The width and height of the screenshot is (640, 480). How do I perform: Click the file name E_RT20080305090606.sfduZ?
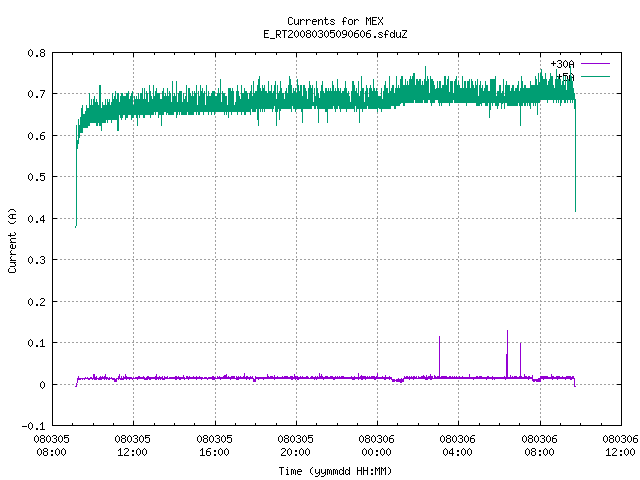(335, 34)
